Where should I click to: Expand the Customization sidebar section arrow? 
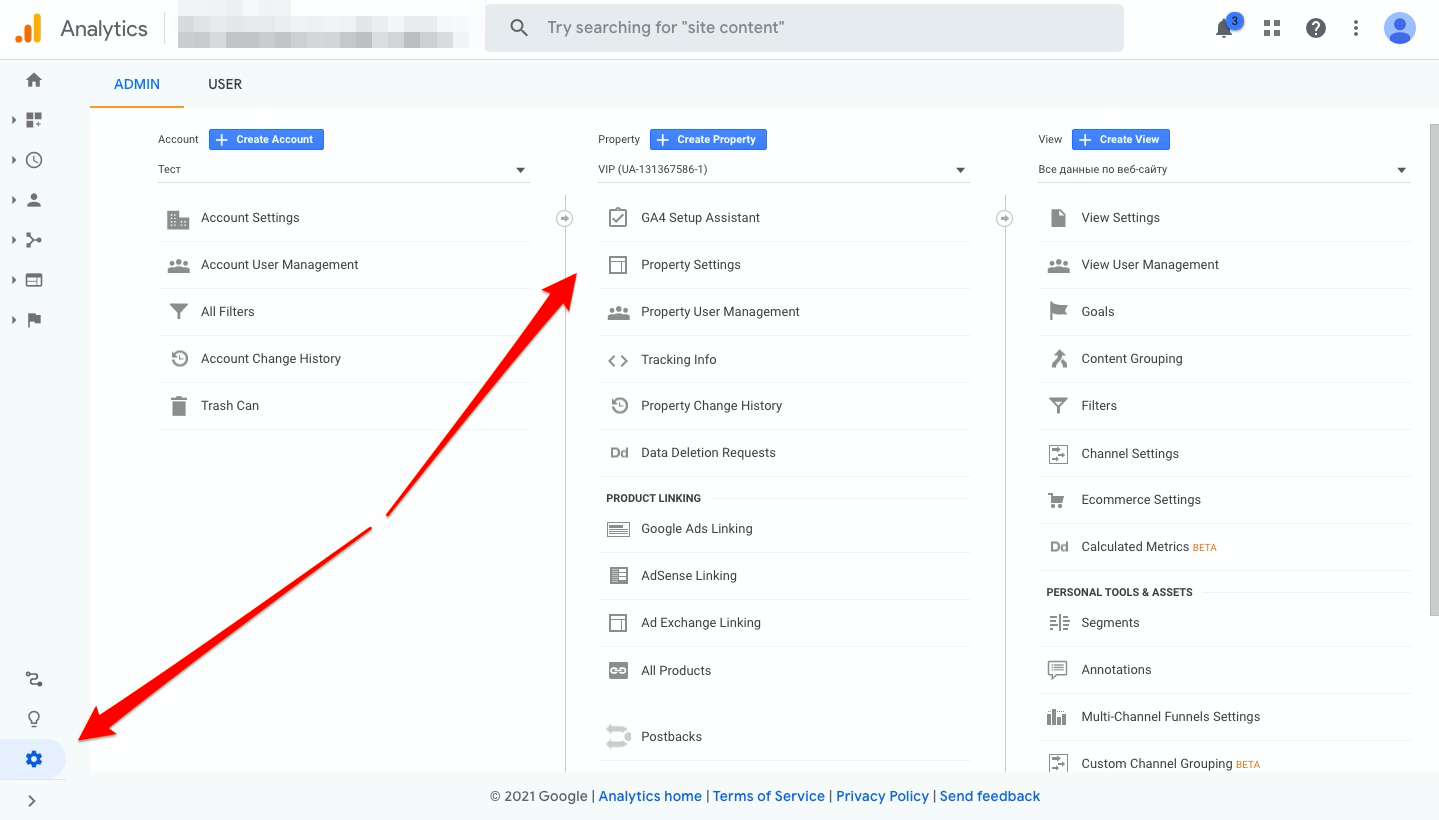point(14,120)
